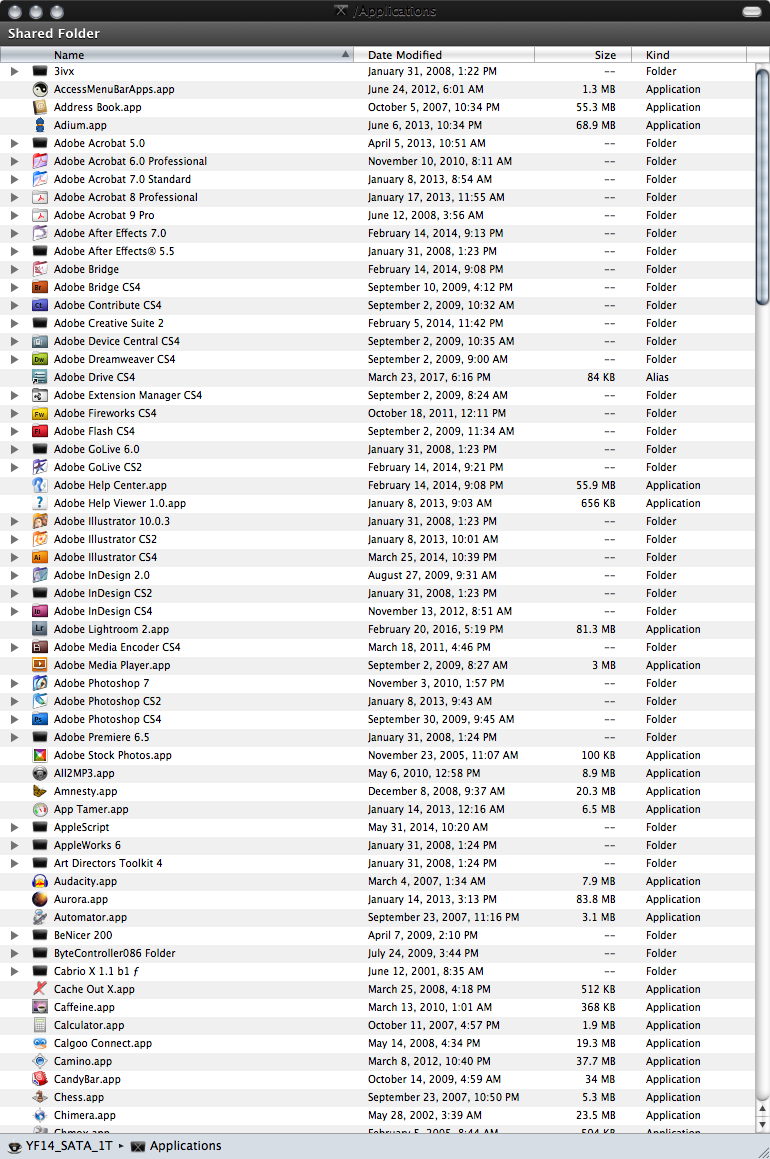This screenshot has height=1159, width=770.
Task: Select Adobe After Effects 7.0 row
Action: pos(378,234)
